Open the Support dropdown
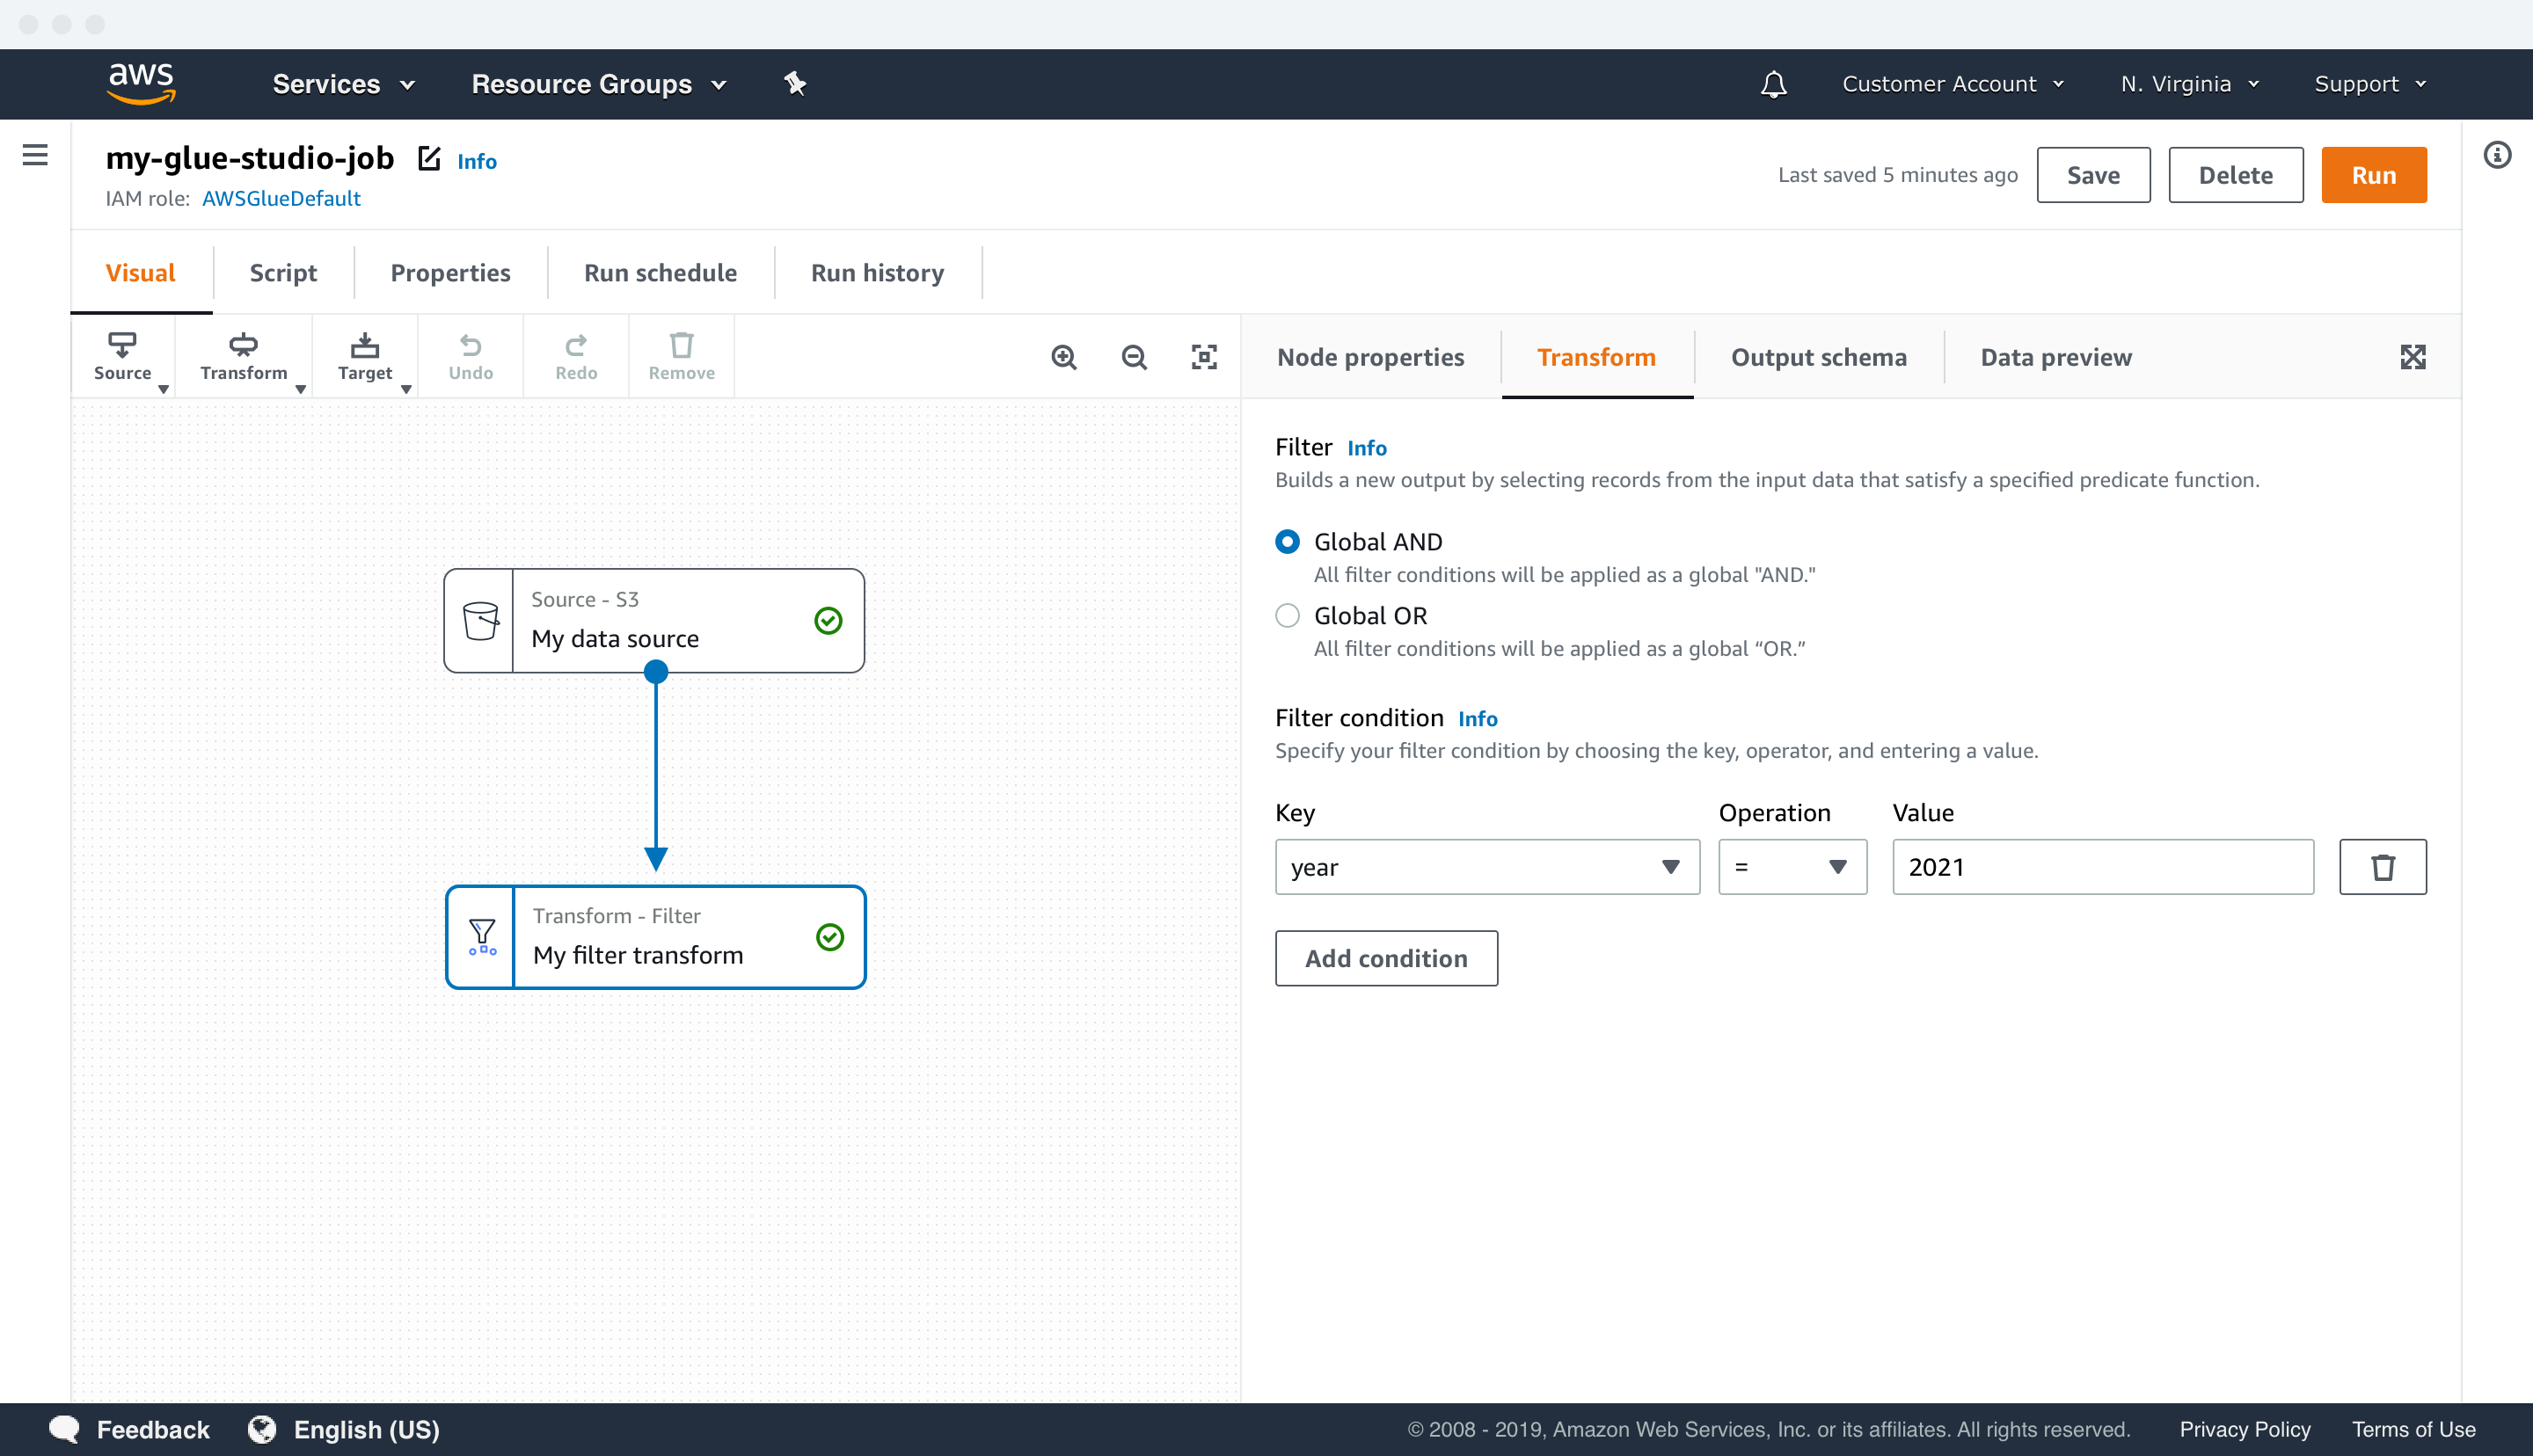Viewport: 2533px width, 1456px height. 2370,84
